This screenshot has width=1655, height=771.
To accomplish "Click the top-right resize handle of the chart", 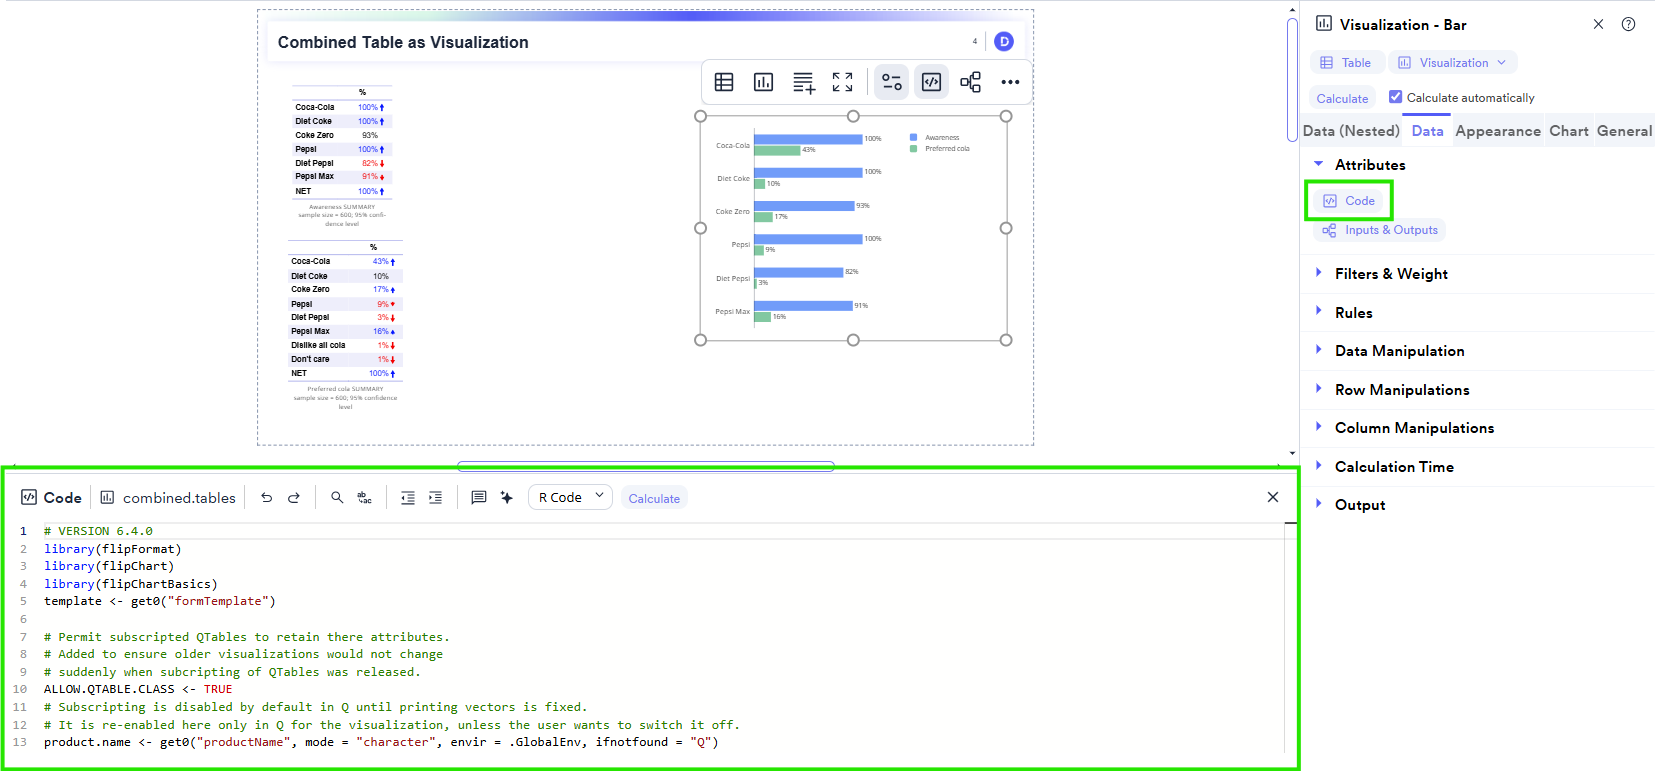I will [x=1006, y=116].
